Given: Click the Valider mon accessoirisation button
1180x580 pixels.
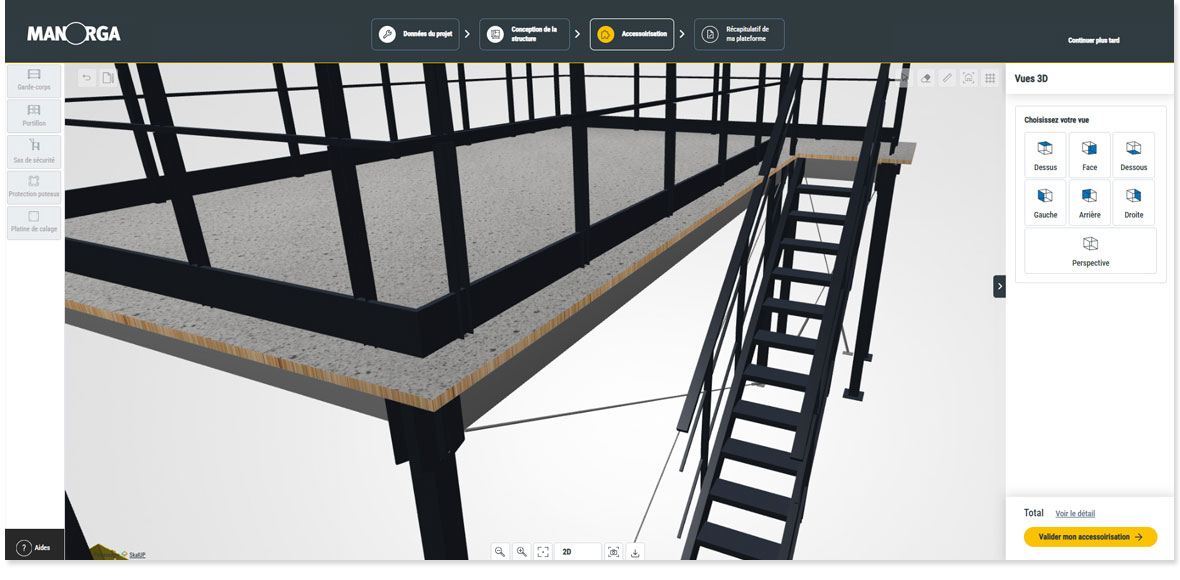Looking at the screenshot, I should tap(1090, 537).
